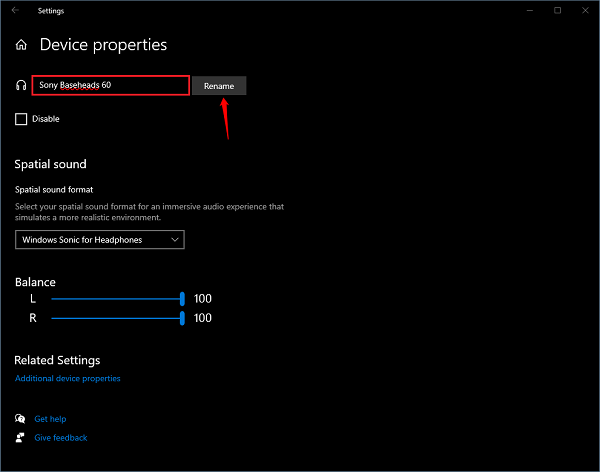
Task: Open Additional device properties link
Action: [x=68, y=379]
